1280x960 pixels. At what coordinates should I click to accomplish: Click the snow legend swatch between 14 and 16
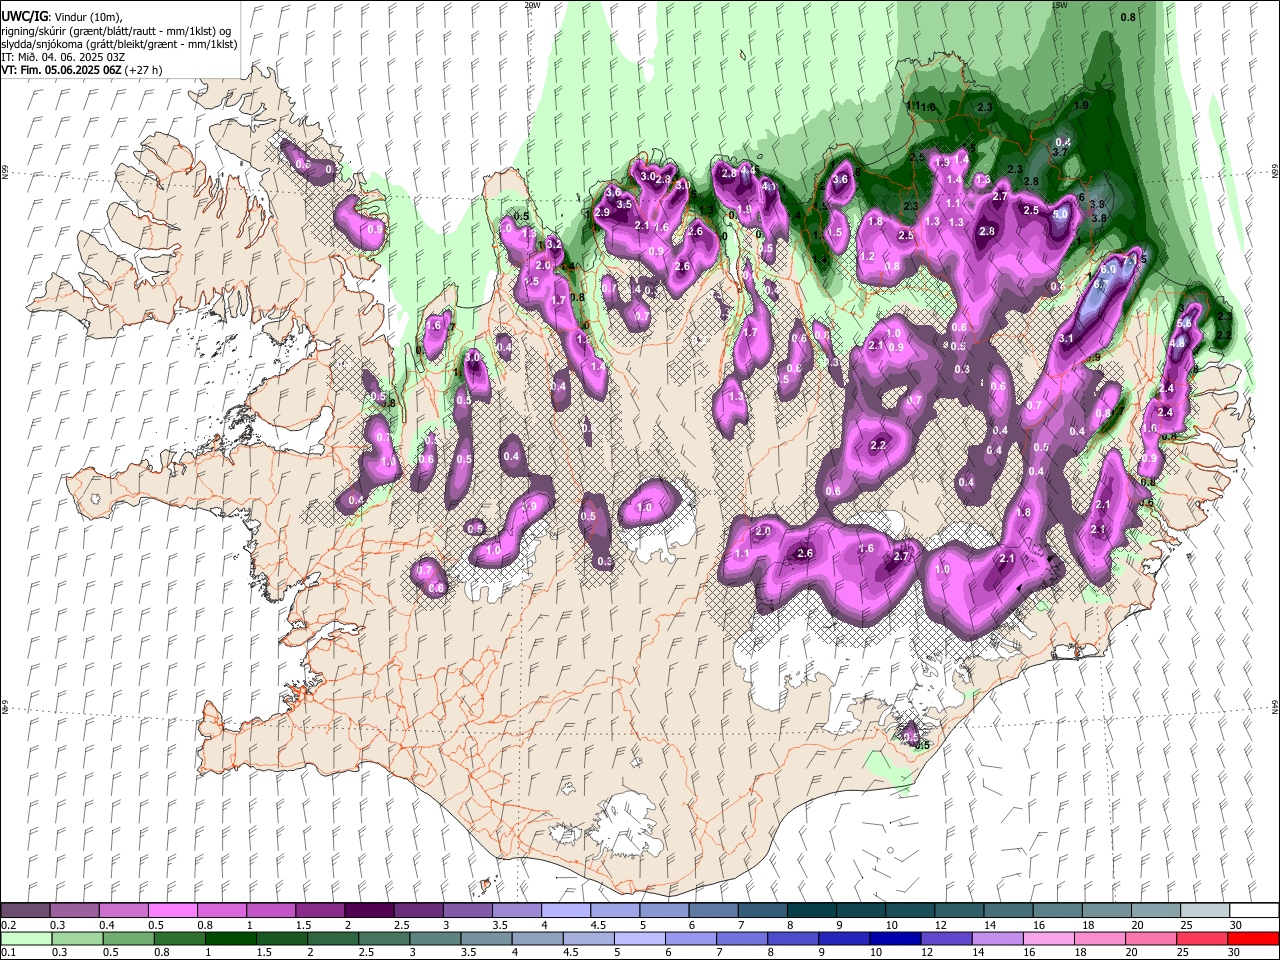pos(1007,911)
